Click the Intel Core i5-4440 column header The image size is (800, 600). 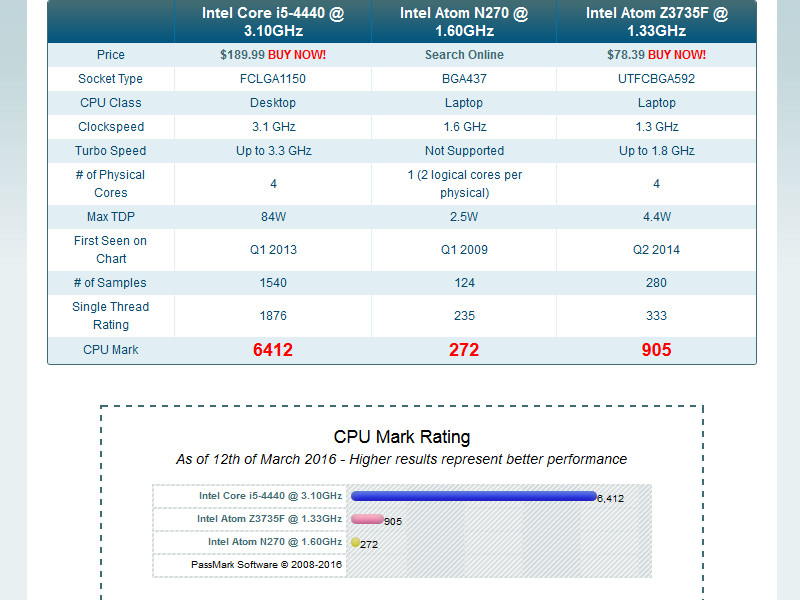pyautogui.click(x=273, y=21)
